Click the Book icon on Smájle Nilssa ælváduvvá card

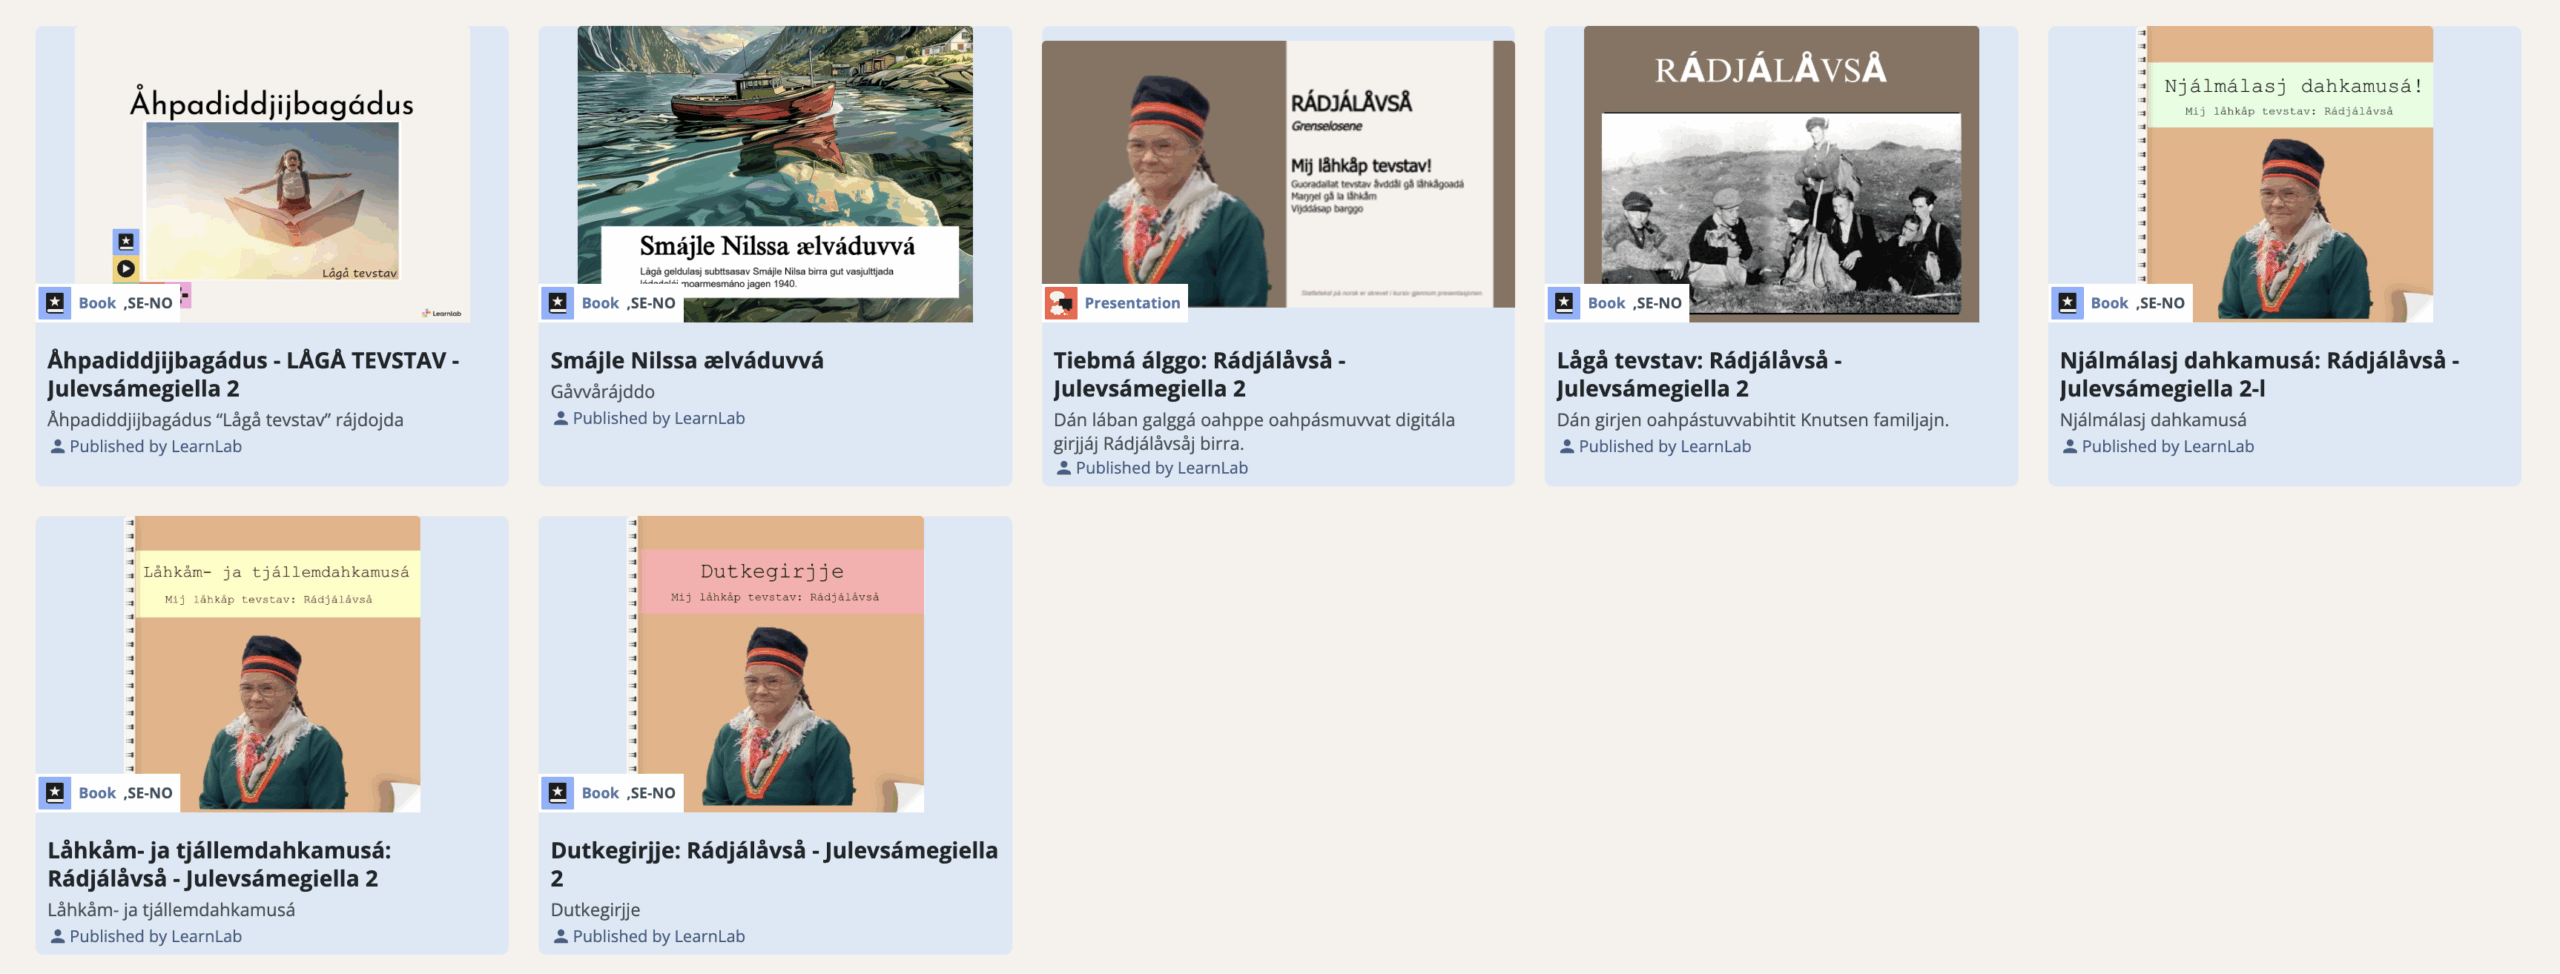click(x=558, y=303)
